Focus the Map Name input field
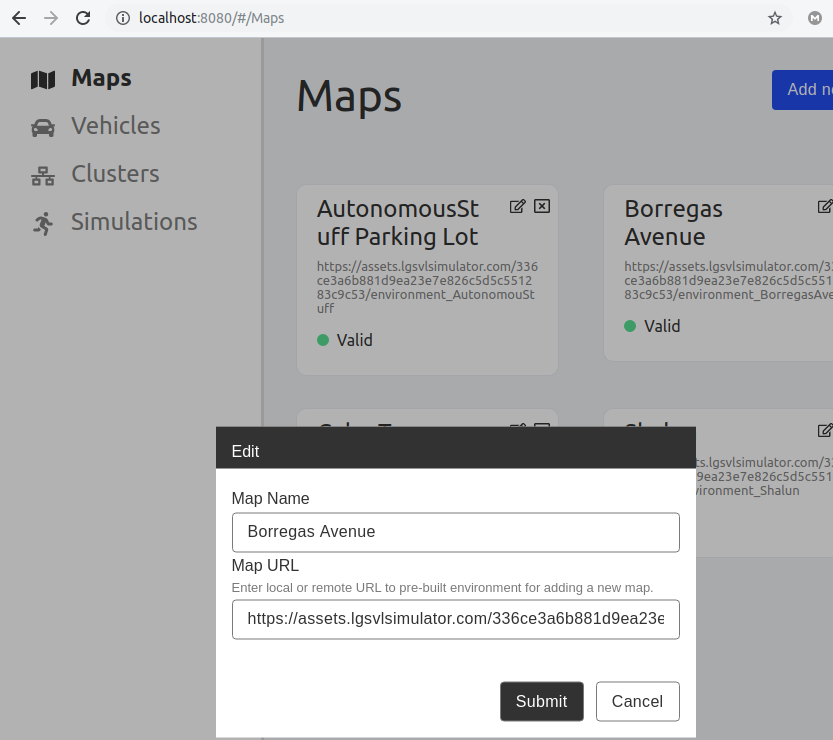The image size is (833, 740). (456, 532)
